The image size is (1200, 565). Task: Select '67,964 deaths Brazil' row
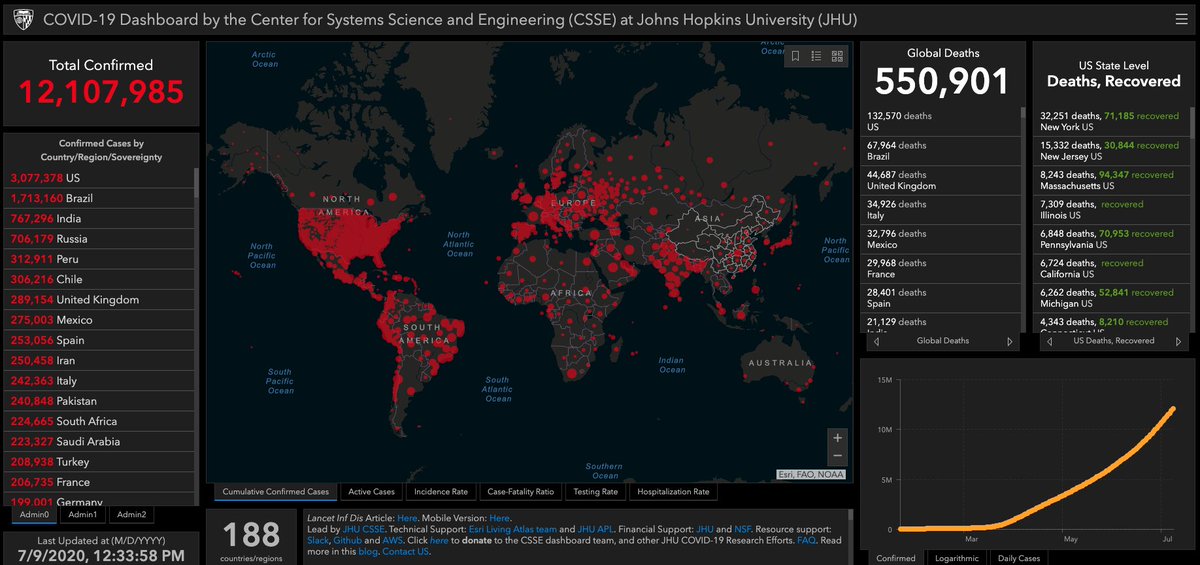[x=940, y=151]
